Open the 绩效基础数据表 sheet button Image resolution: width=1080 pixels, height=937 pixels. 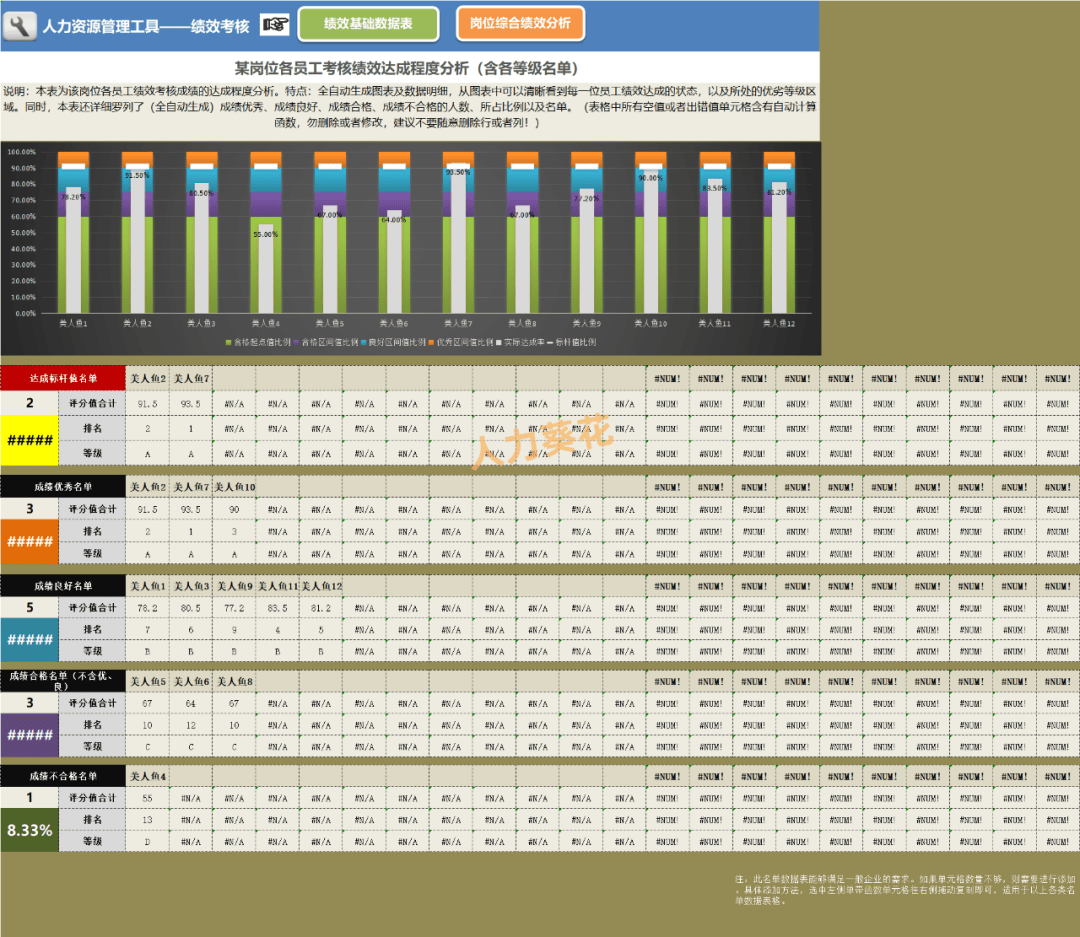tap(368, 24)
